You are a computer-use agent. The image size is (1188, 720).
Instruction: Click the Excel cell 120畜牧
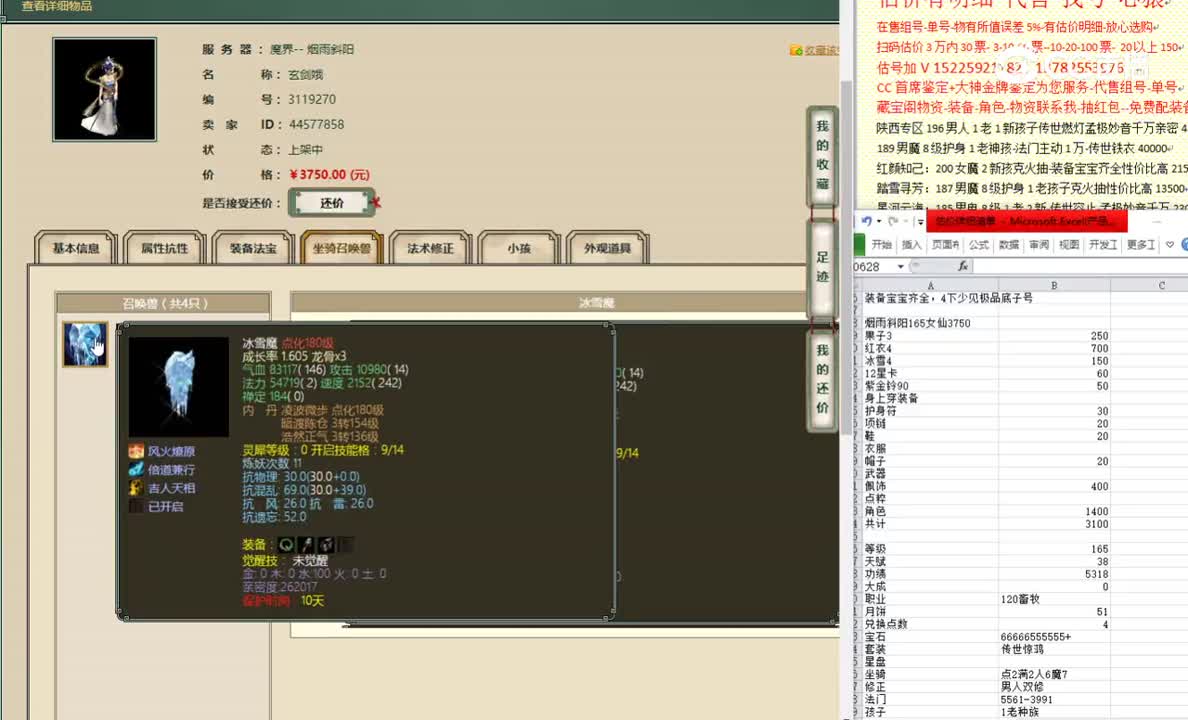1054,599
